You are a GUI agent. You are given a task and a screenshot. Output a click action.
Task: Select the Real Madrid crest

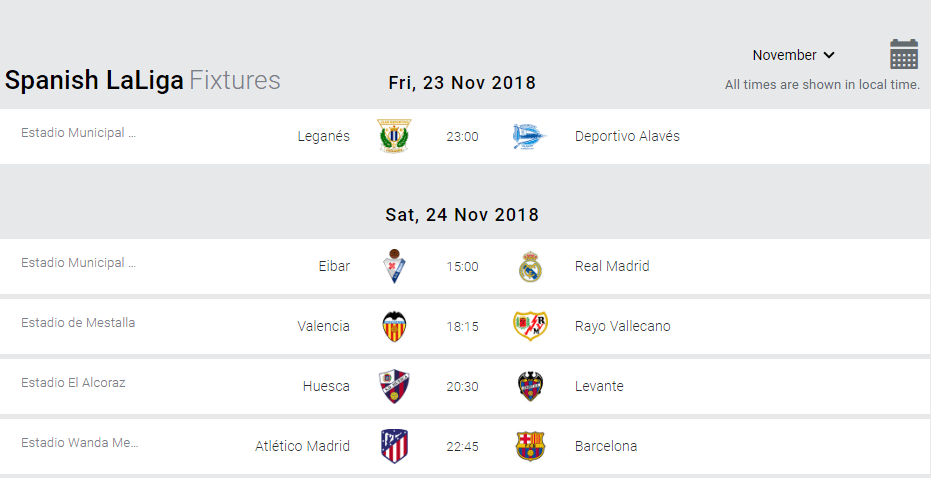pyautogui.click(x=530, y=267)
